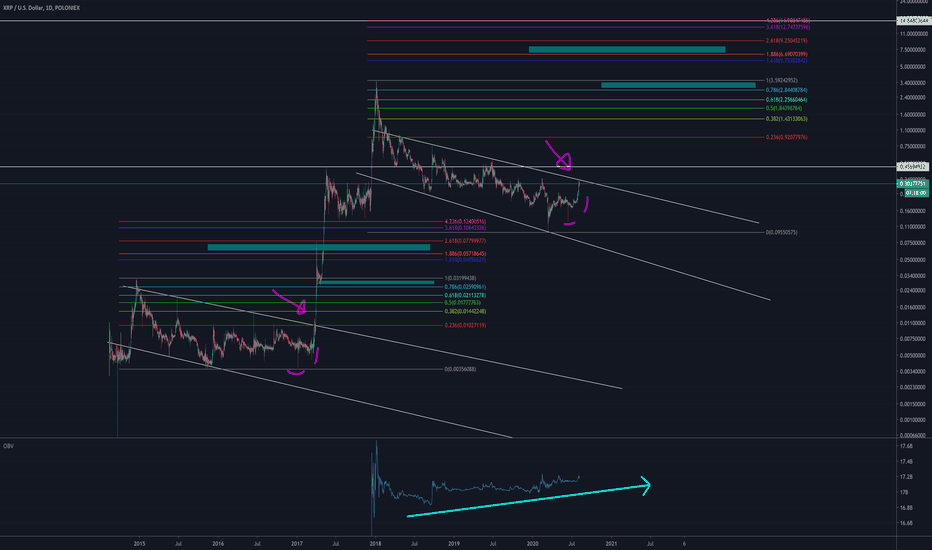Select teal rectangle near the 7.50000000 level
This screenshot has height=550, width=932.
(x=627, y=49)
